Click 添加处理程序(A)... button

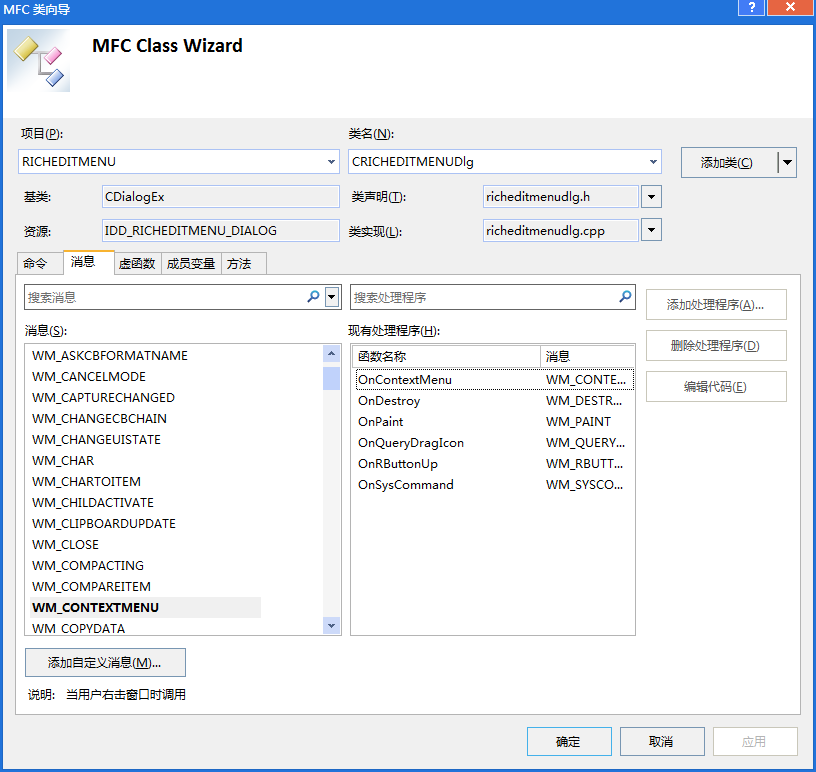click(x=716, y=305)
